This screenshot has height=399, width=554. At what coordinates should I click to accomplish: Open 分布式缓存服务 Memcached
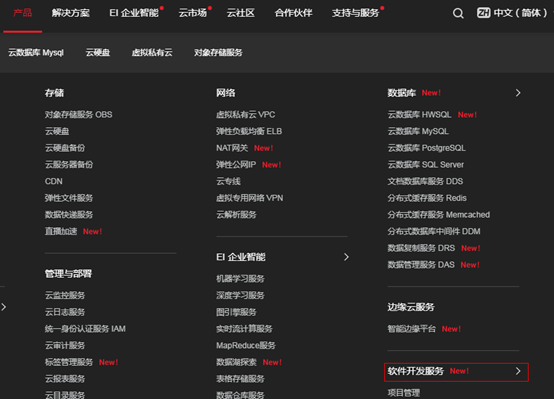[438, 215]
